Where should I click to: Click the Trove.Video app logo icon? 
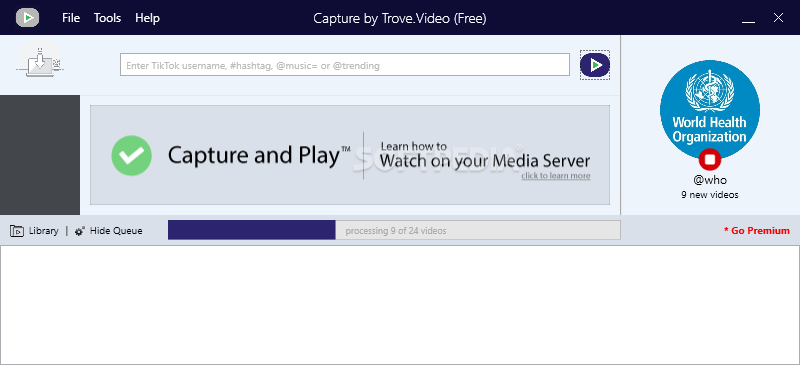27,18
